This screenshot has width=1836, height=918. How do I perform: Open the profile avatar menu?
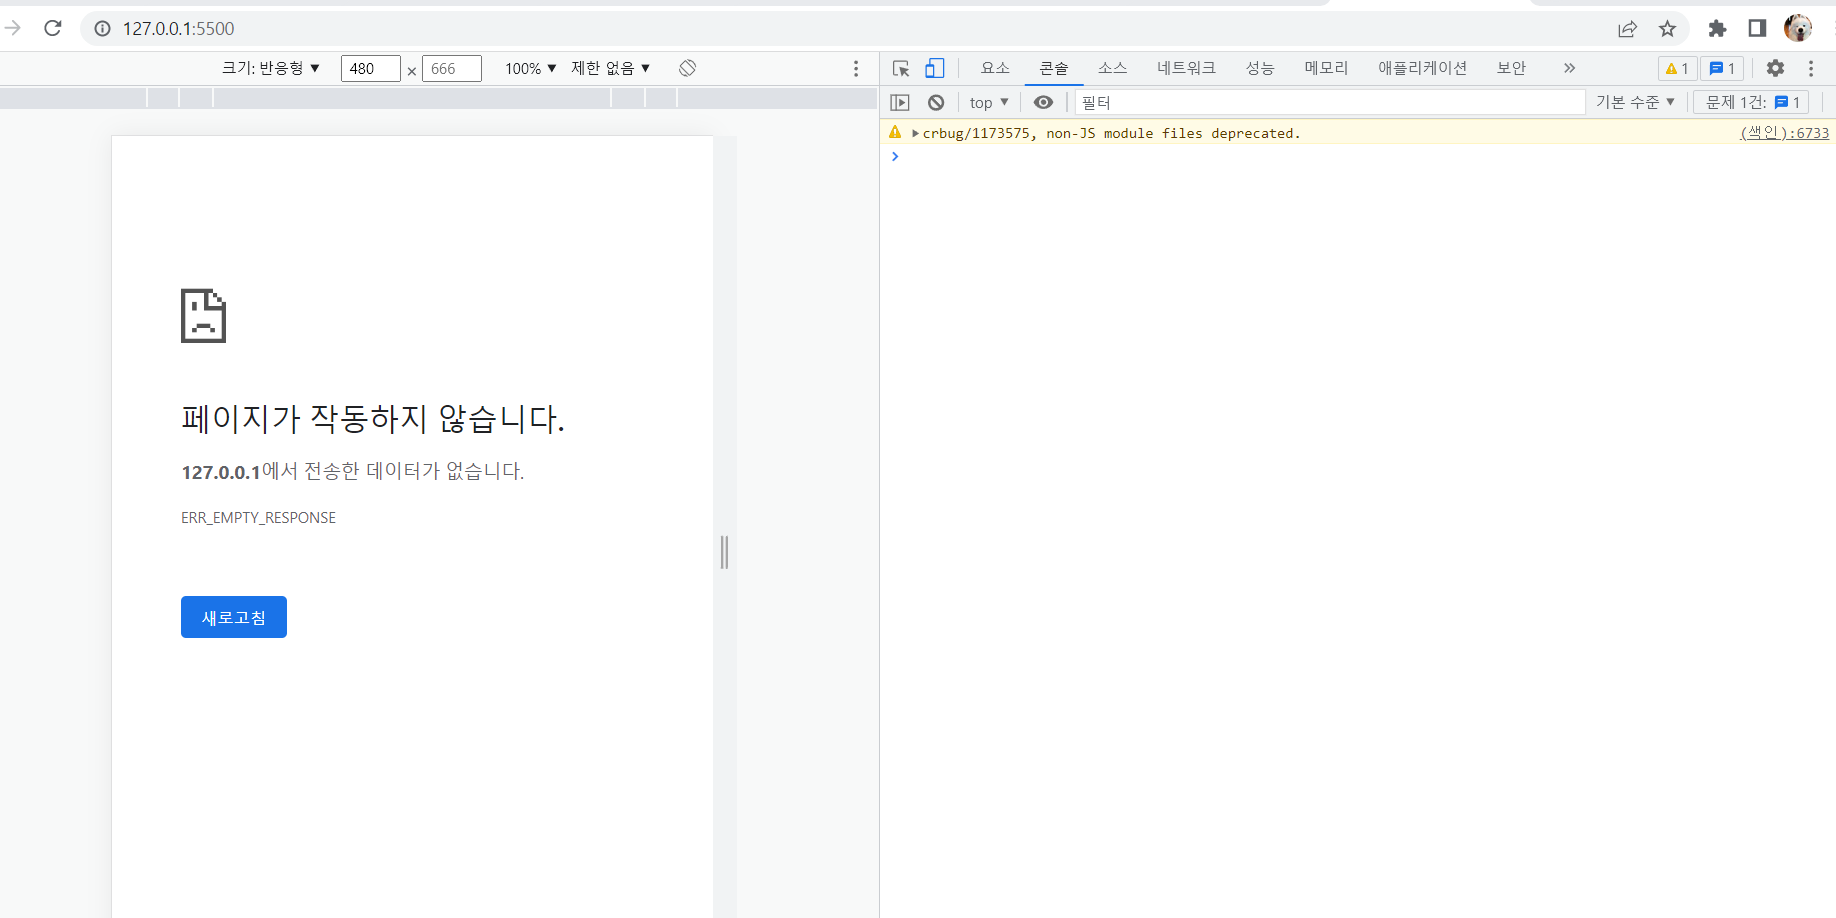pos(1798,28)
